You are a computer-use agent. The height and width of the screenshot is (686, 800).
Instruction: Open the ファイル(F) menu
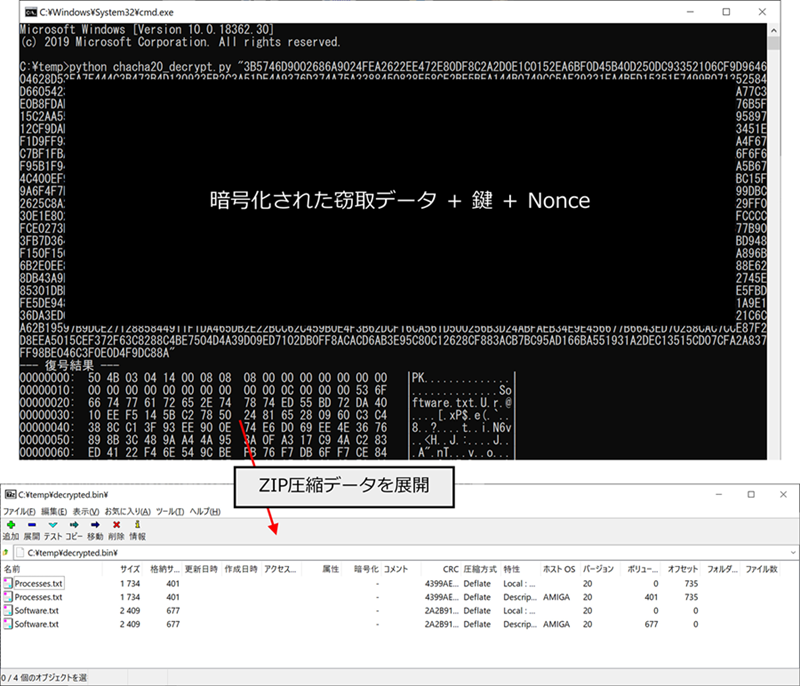[19, 512]
